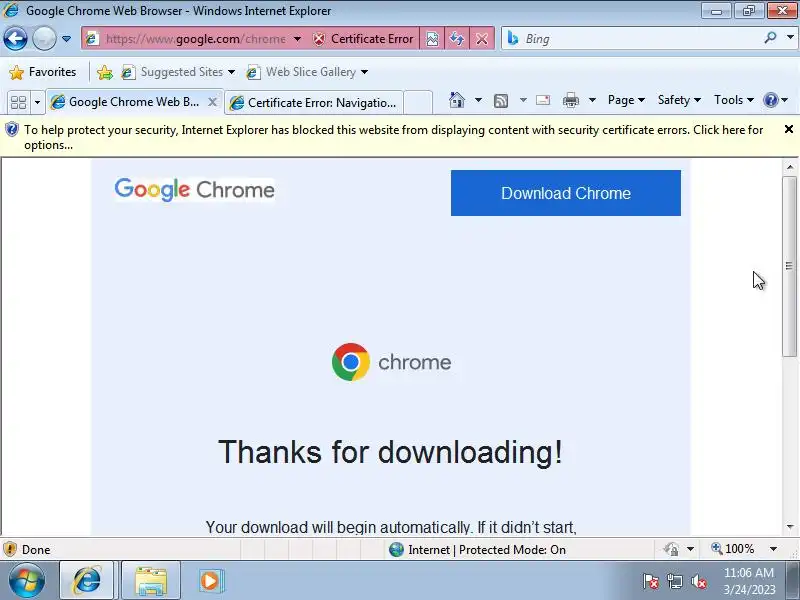Click the google.com/chrome address bar
The height and width of the screenshot is (600, 800).
point(195,39)
